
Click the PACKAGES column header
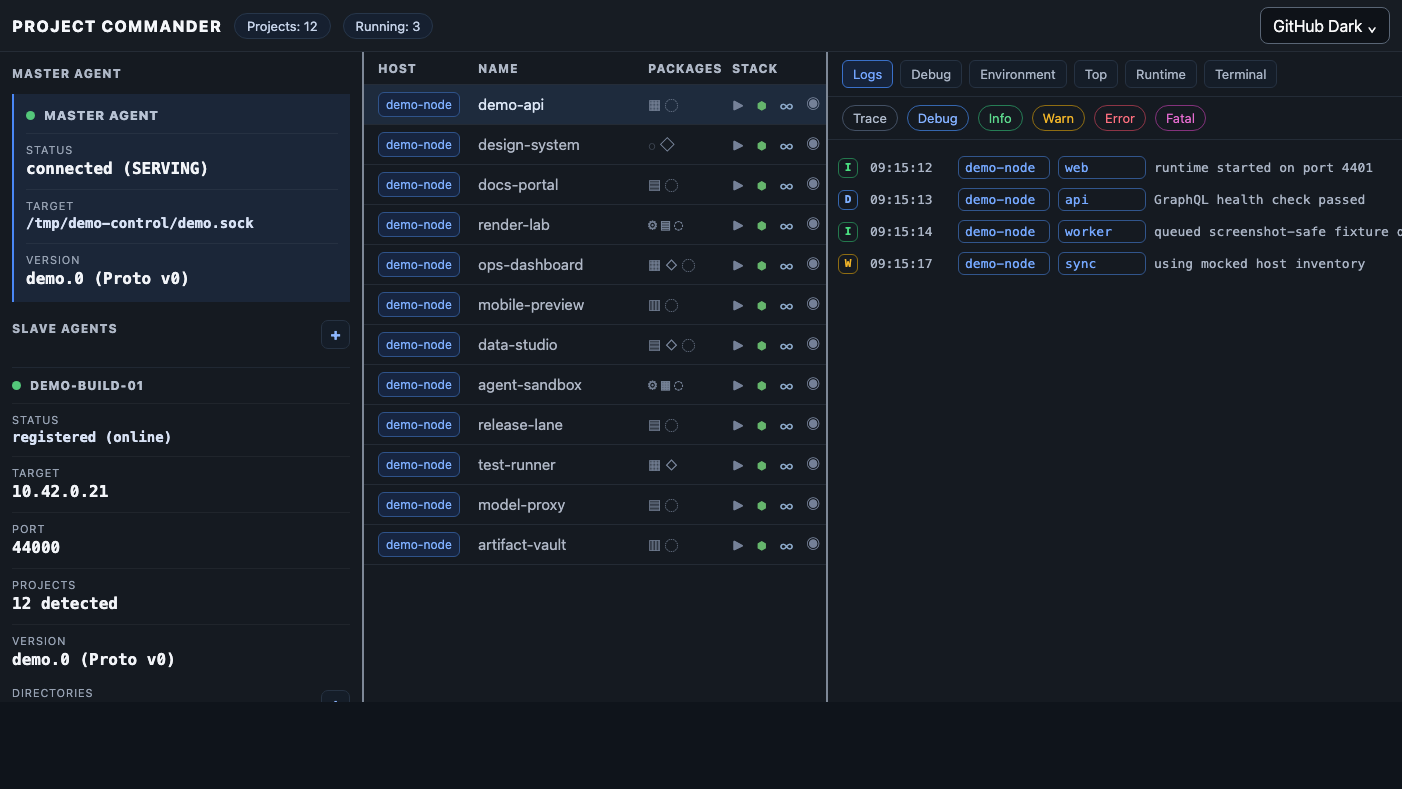click(x=685, y=69)
